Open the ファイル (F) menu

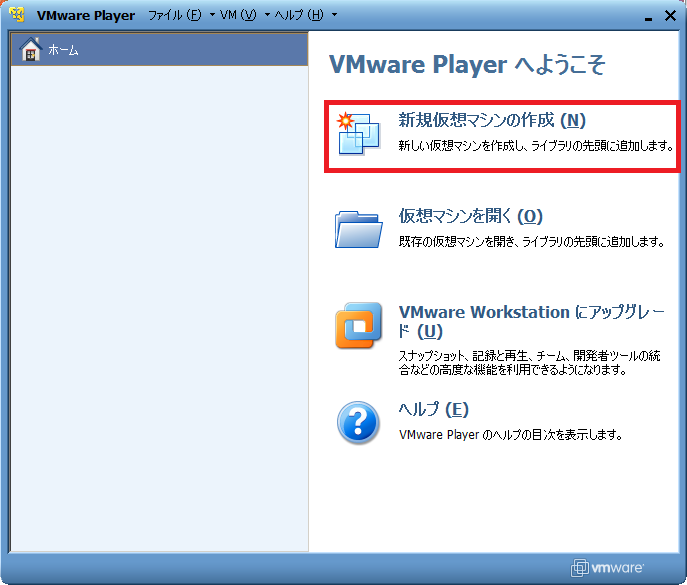click(x=174, y=15)
